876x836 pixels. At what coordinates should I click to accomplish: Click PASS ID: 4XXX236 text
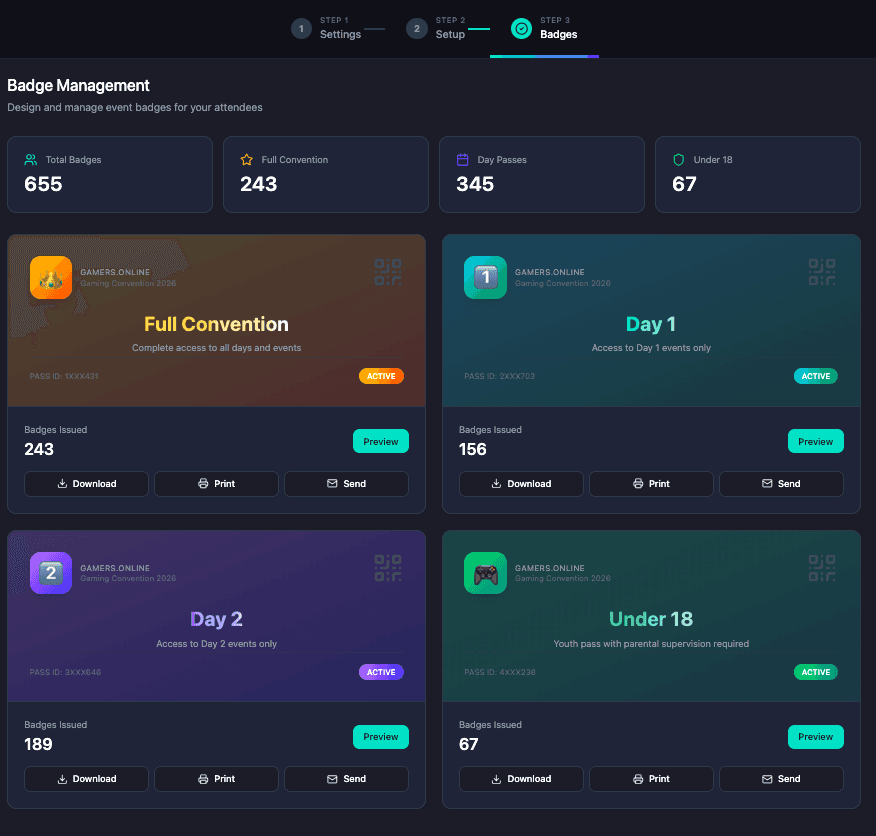click(x=500, y=672)
